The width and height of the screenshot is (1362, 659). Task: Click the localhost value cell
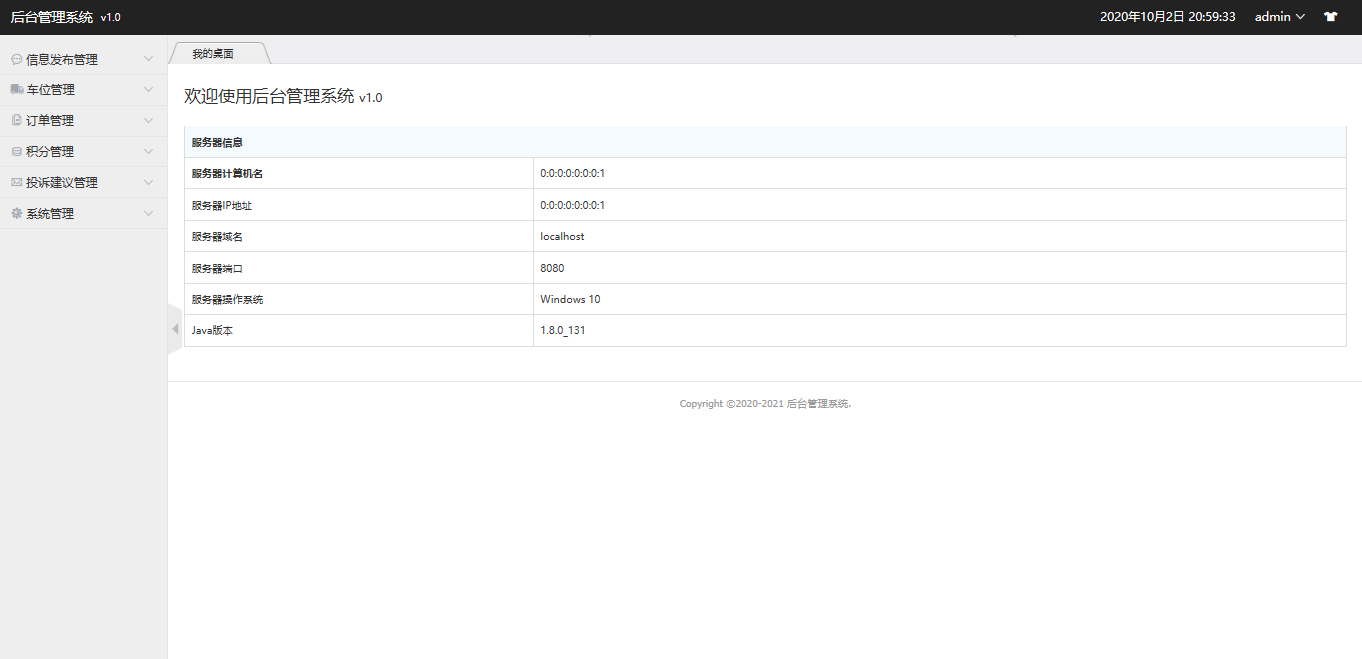(940, 236)
